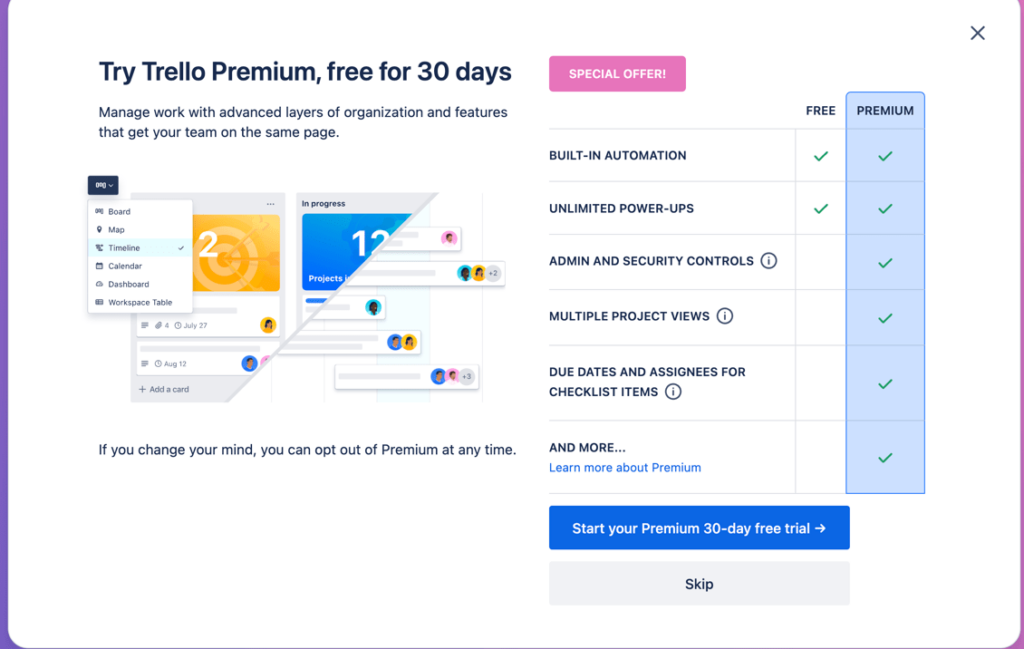Click the ellipsis icon on the orange card
Image resolution: width=1024 pixels, height=649 pixels.
270,203
